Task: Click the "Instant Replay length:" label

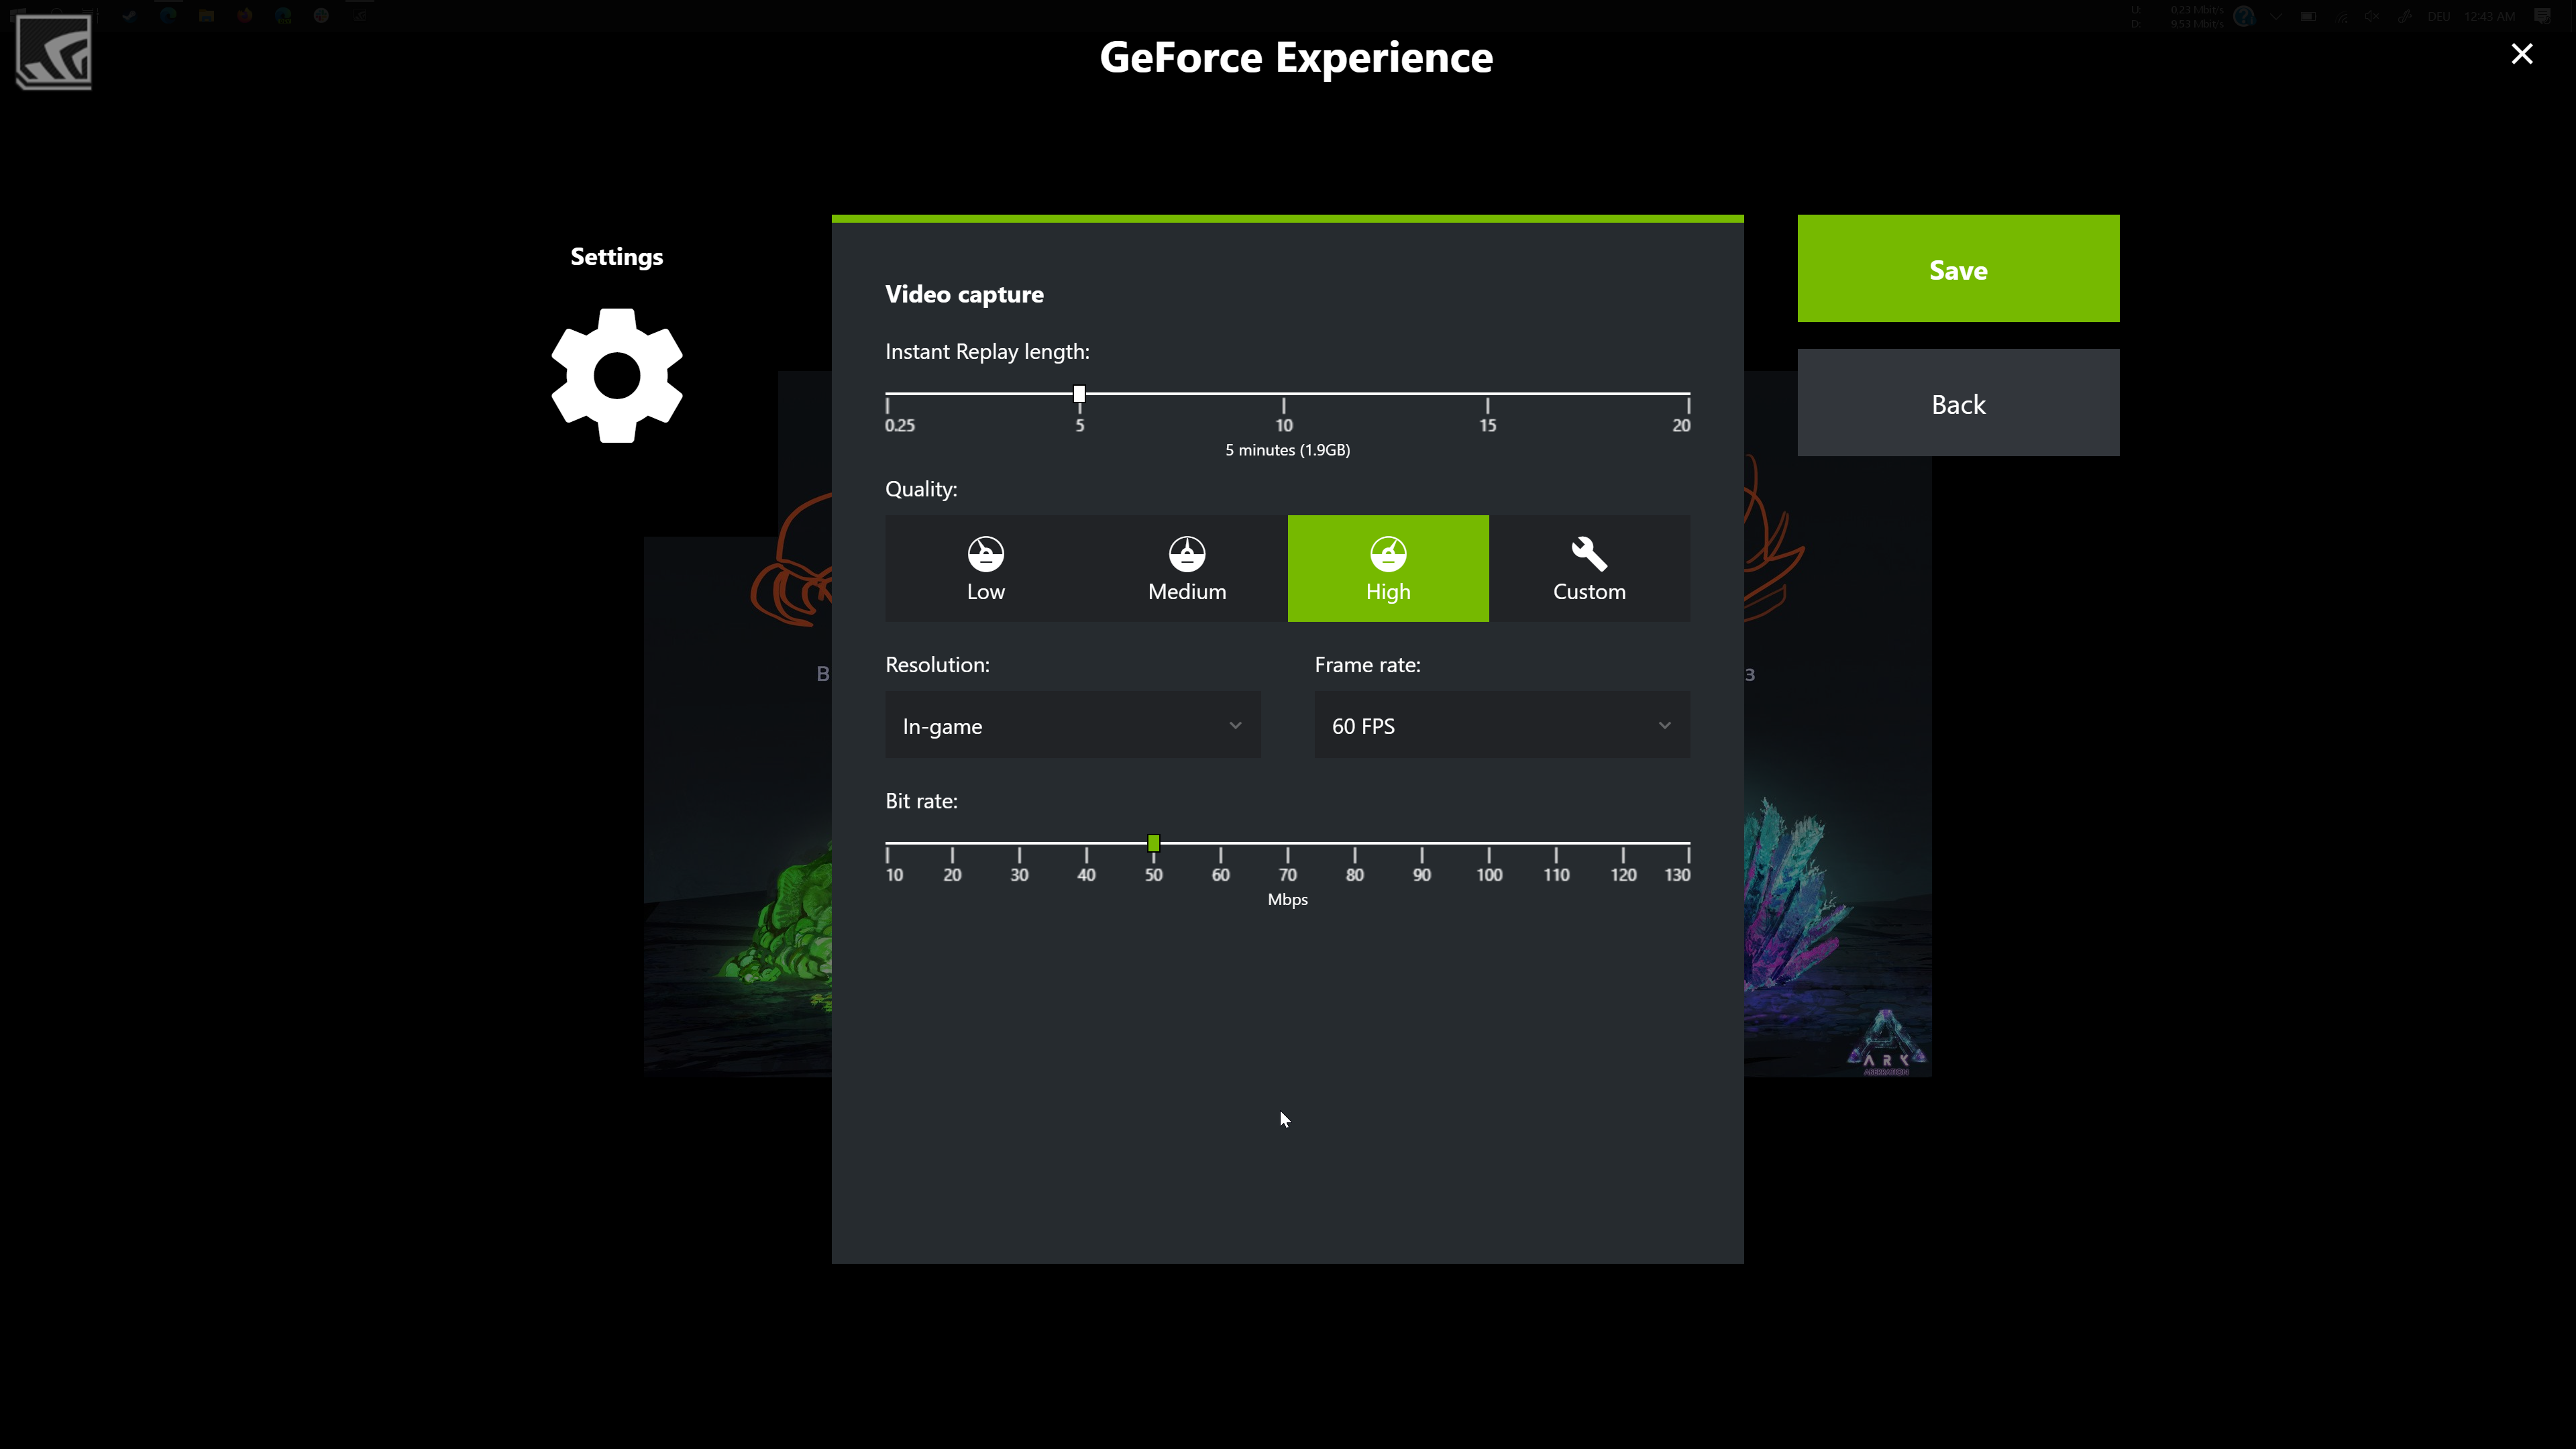Action: (987, 352)
